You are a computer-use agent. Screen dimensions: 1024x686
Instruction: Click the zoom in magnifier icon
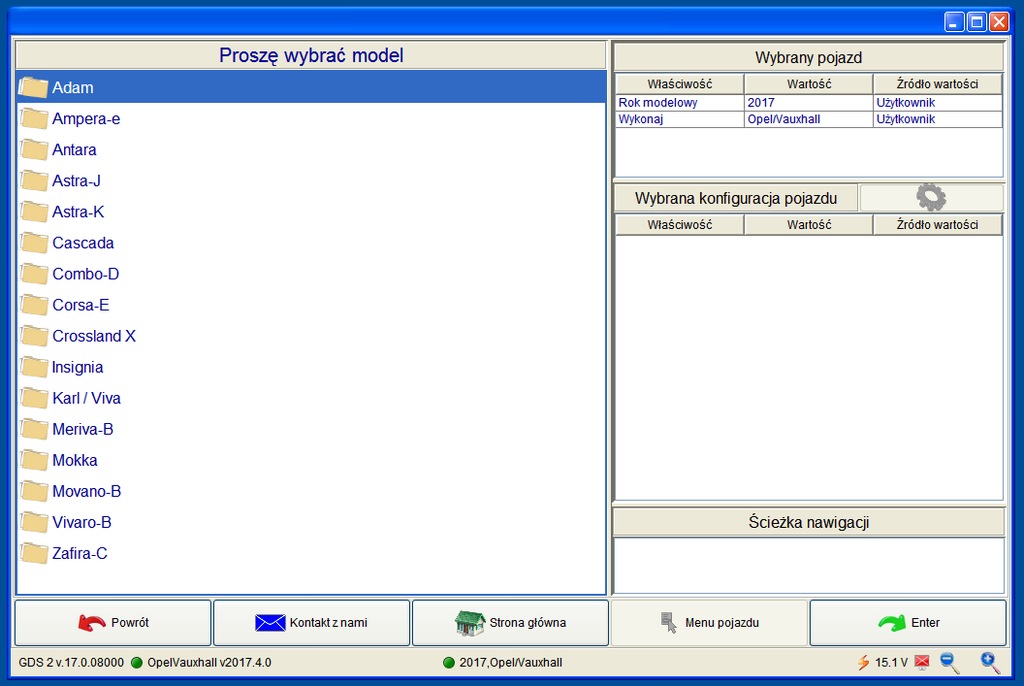(x=990, y=662)
